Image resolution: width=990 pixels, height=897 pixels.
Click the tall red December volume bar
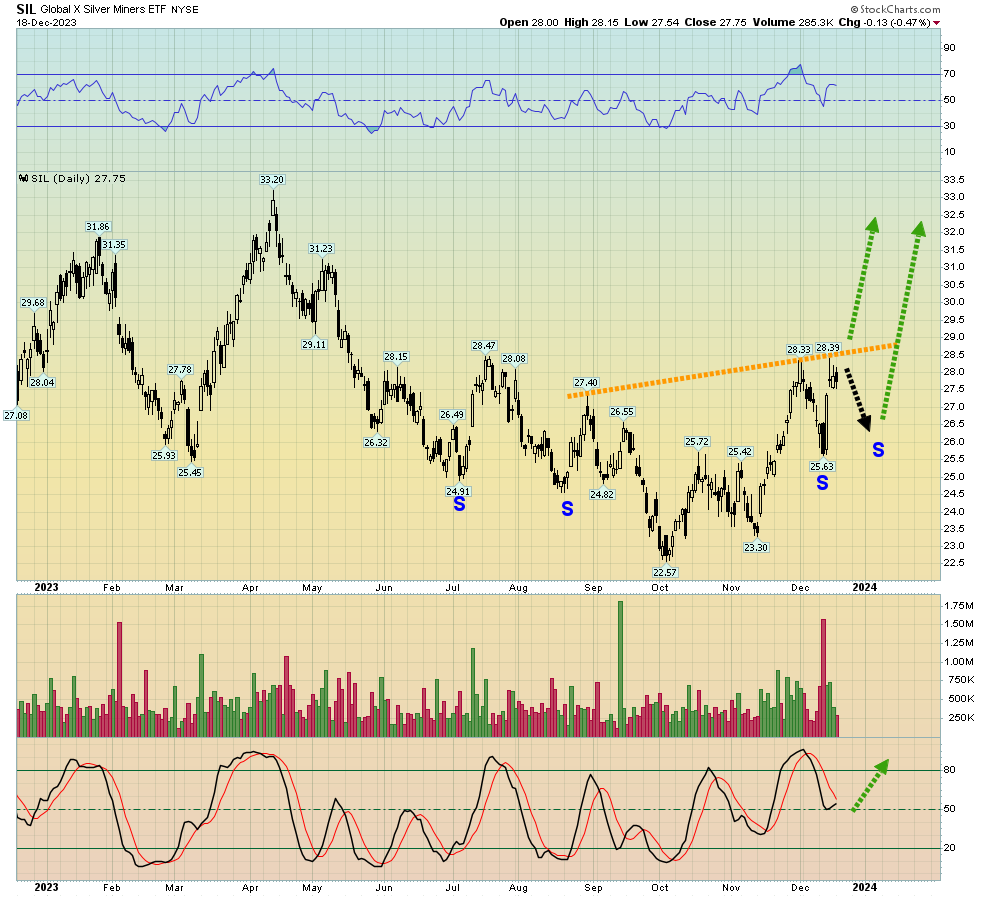(x=823, y=678)
